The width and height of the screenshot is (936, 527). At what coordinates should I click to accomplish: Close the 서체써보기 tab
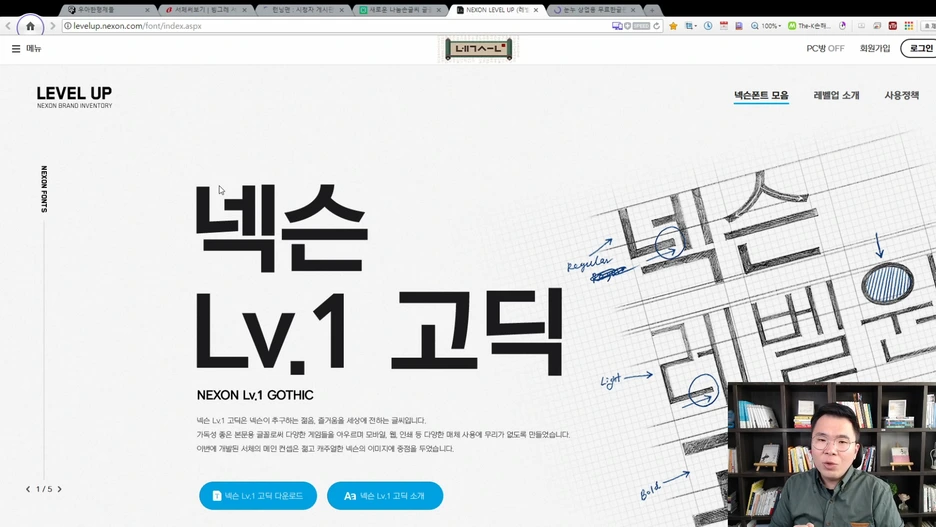[244, 10]
